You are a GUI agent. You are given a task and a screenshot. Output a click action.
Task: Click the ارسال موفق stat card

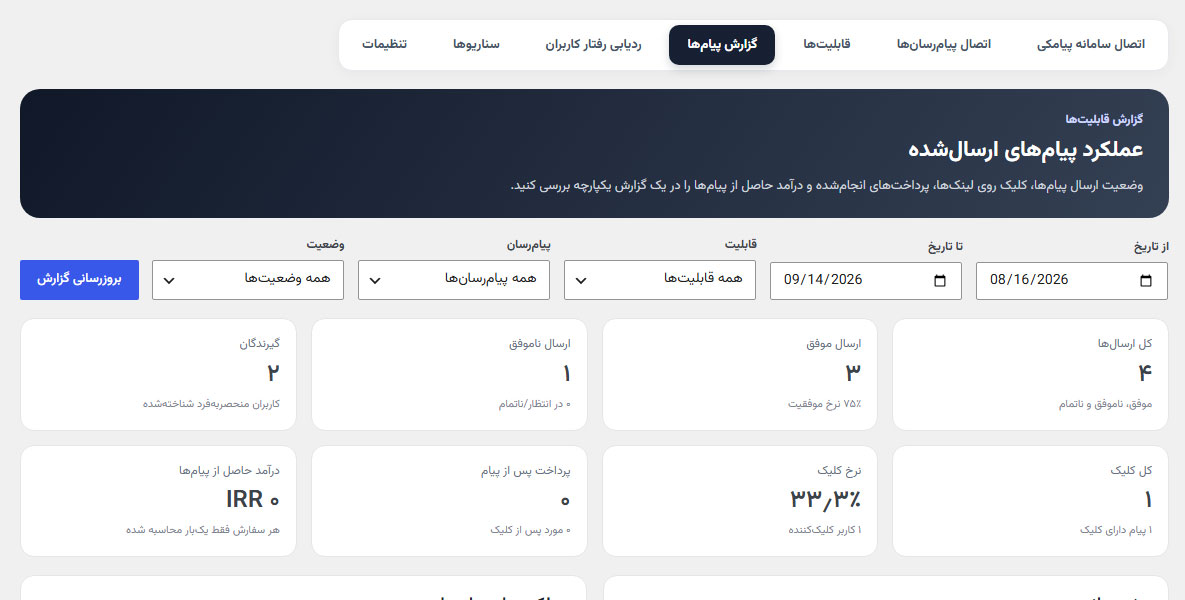pyautogui.click(x=739, y=375)
